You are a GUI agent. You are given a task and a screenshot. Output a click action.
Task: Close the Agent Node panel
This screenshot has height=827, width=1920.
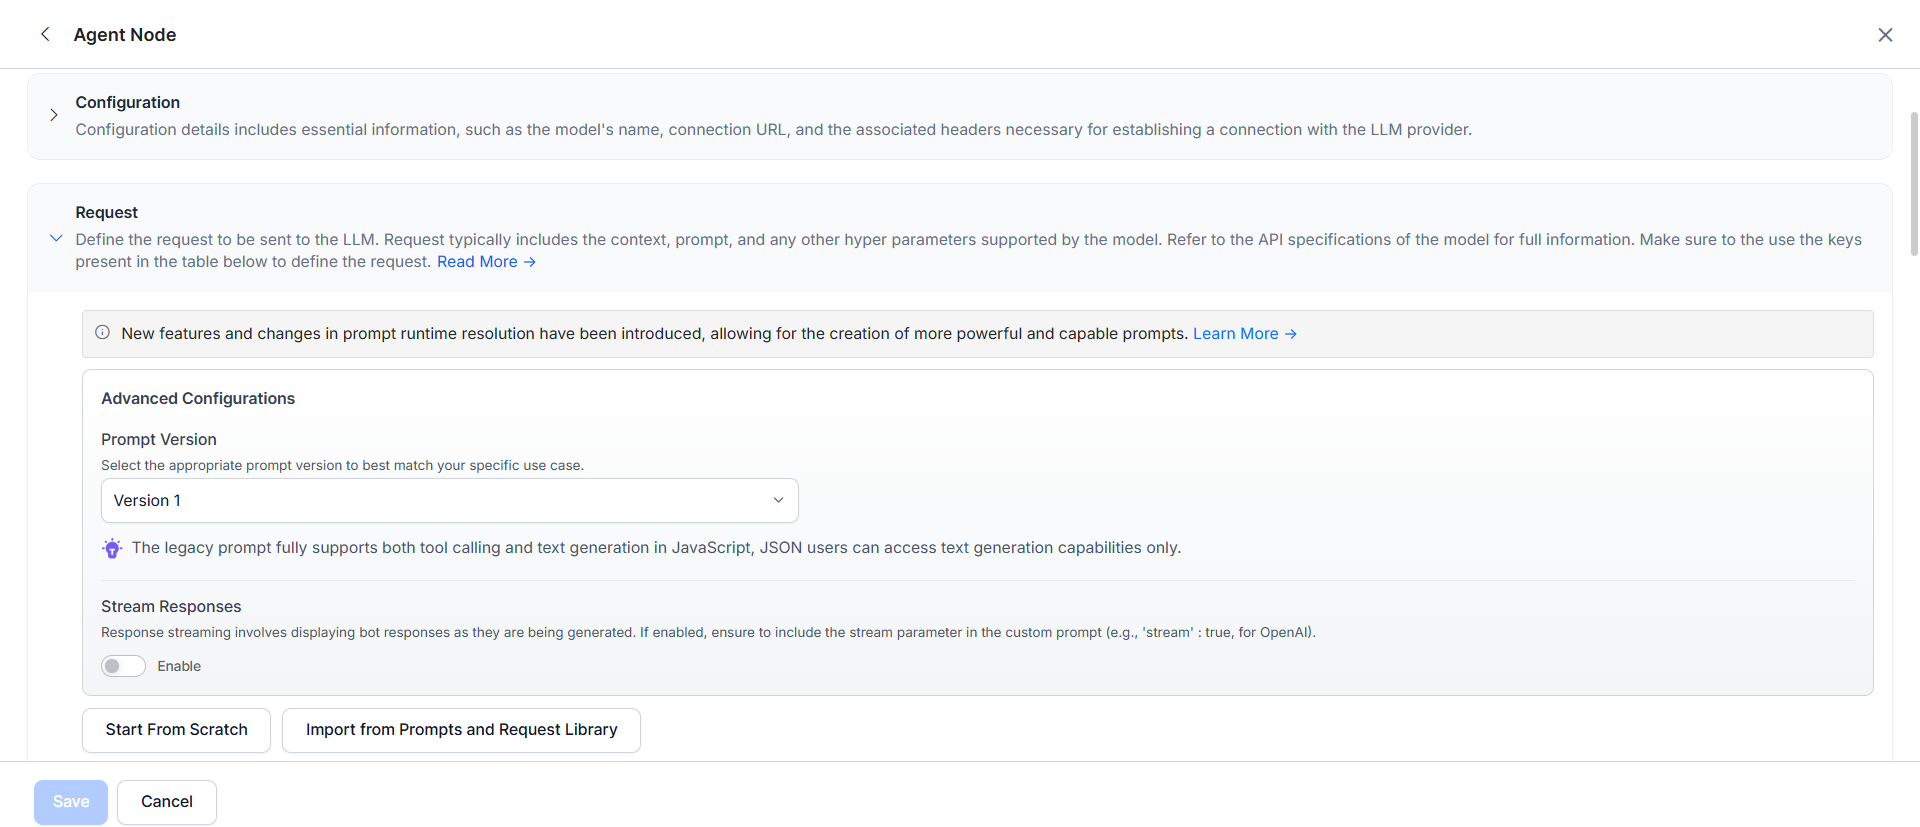(1885, 35)
